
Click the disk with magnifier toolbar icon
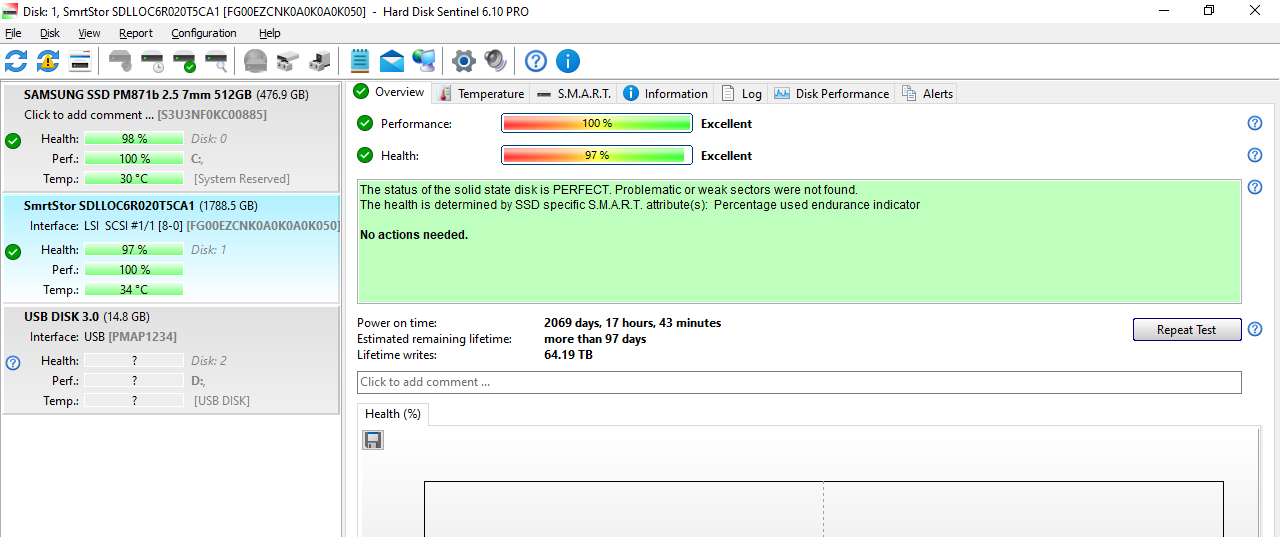216,61
